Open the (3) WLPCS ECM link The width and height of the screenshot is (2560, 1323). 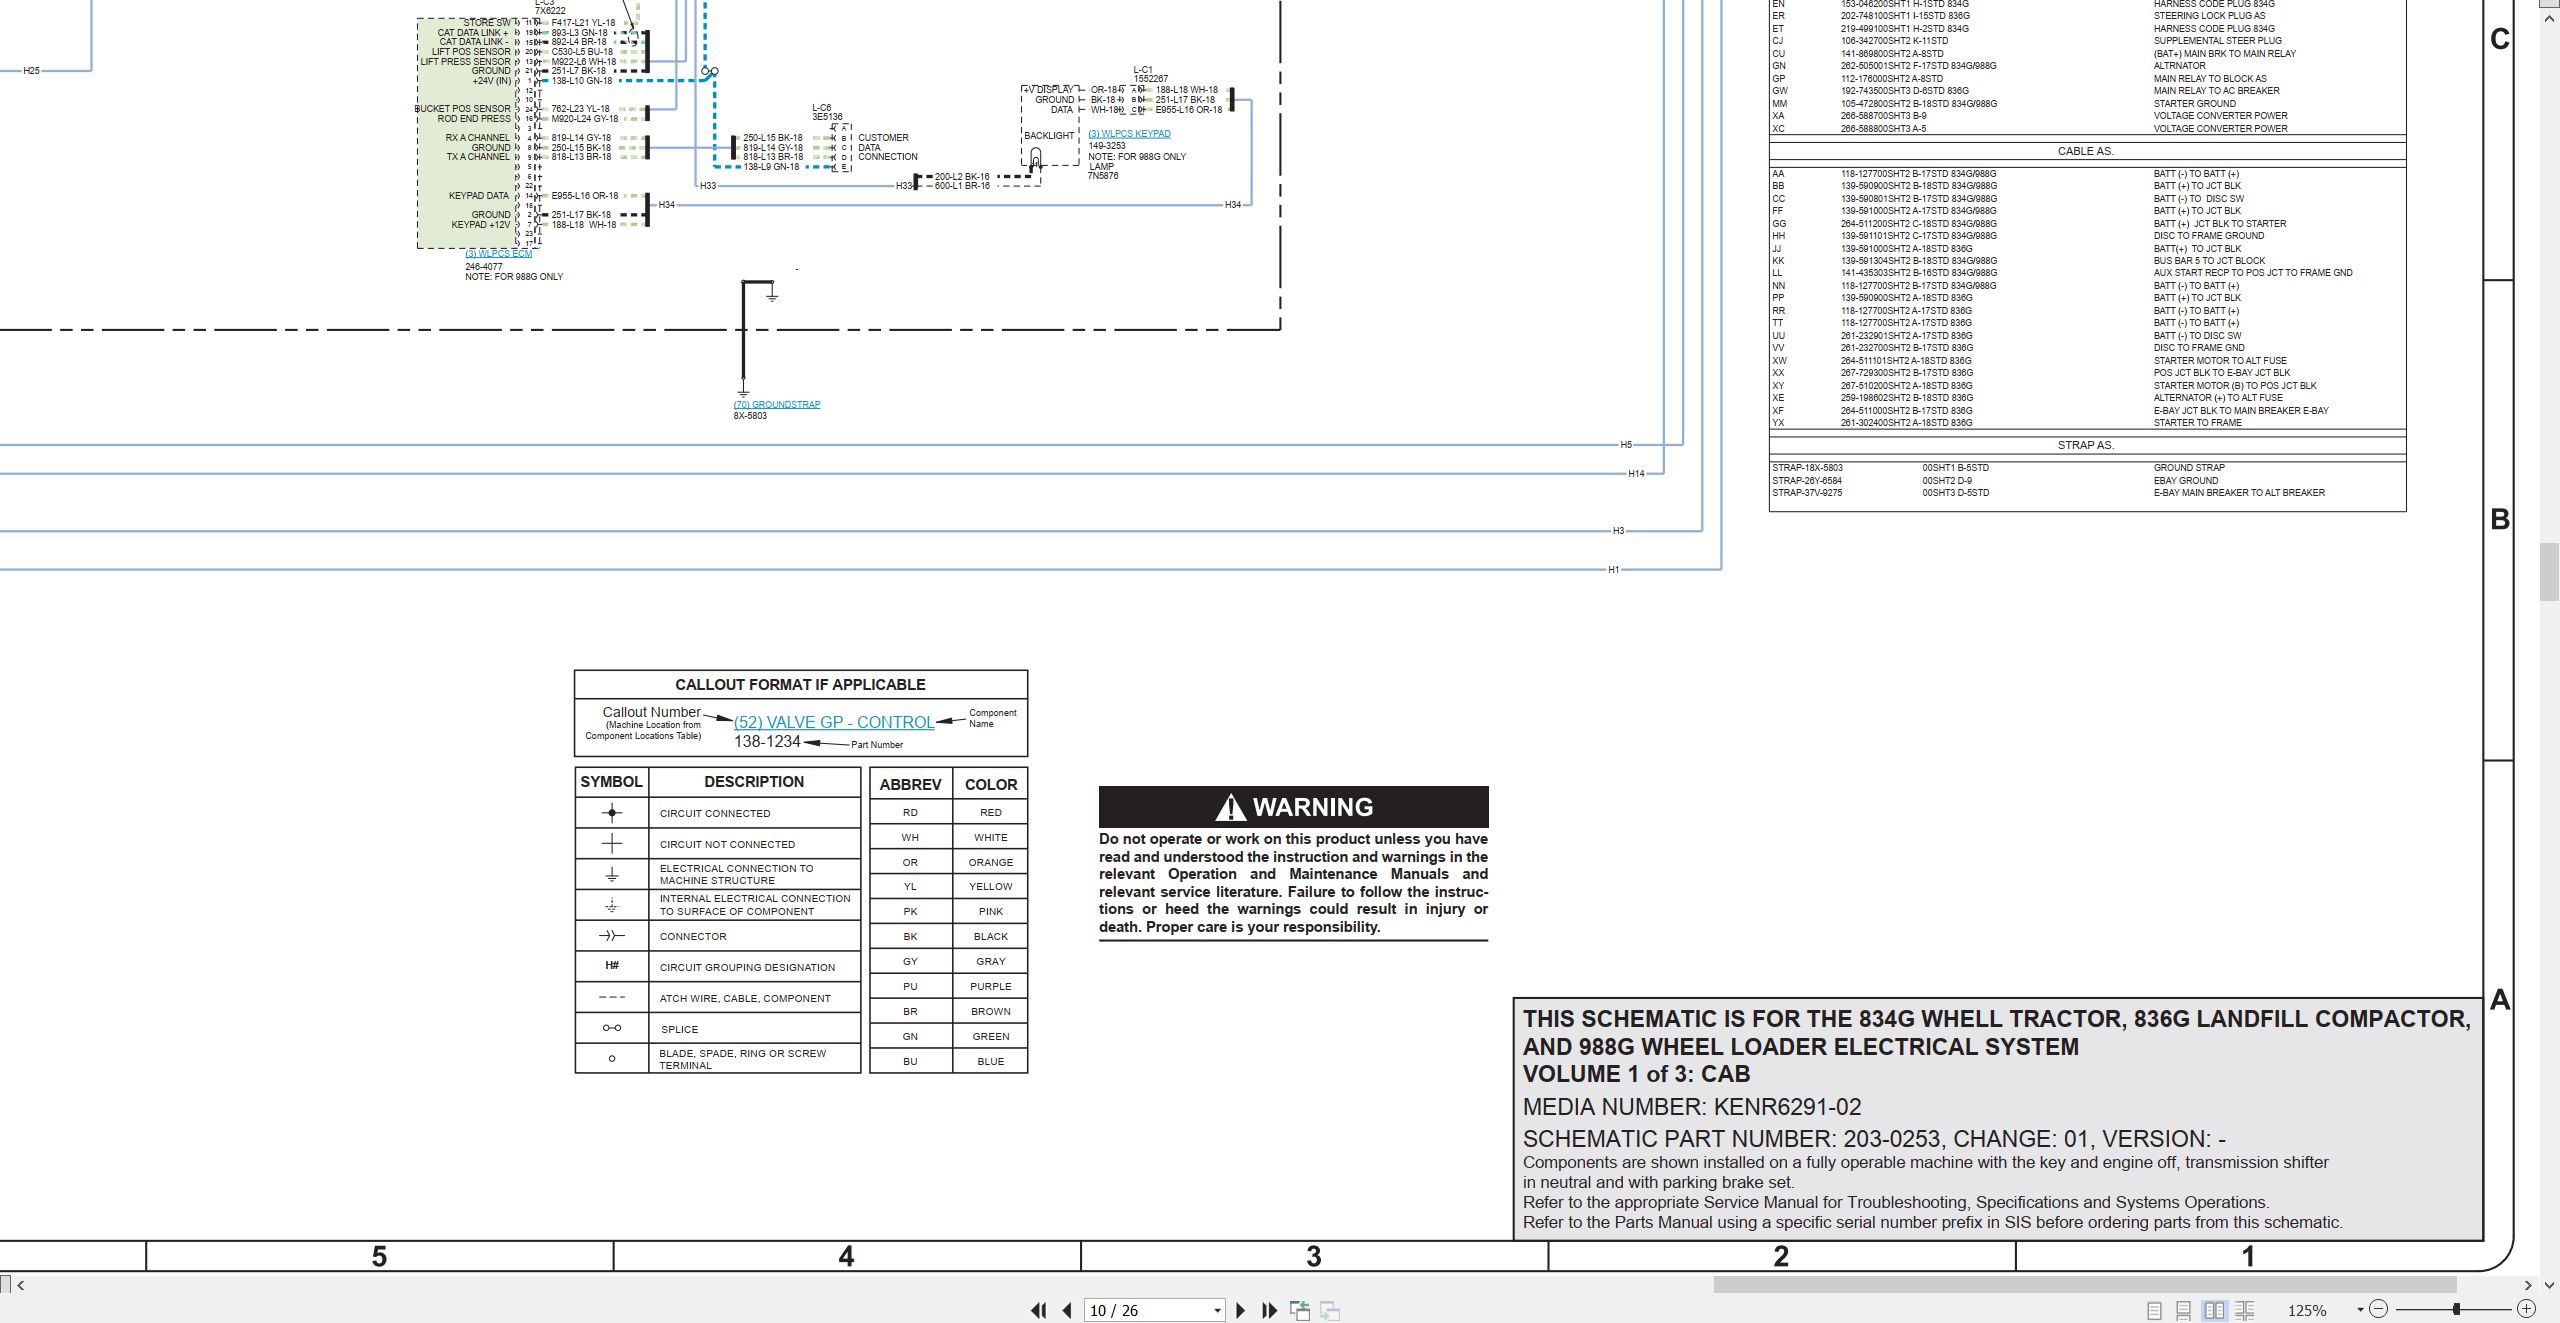pos(499,254)
